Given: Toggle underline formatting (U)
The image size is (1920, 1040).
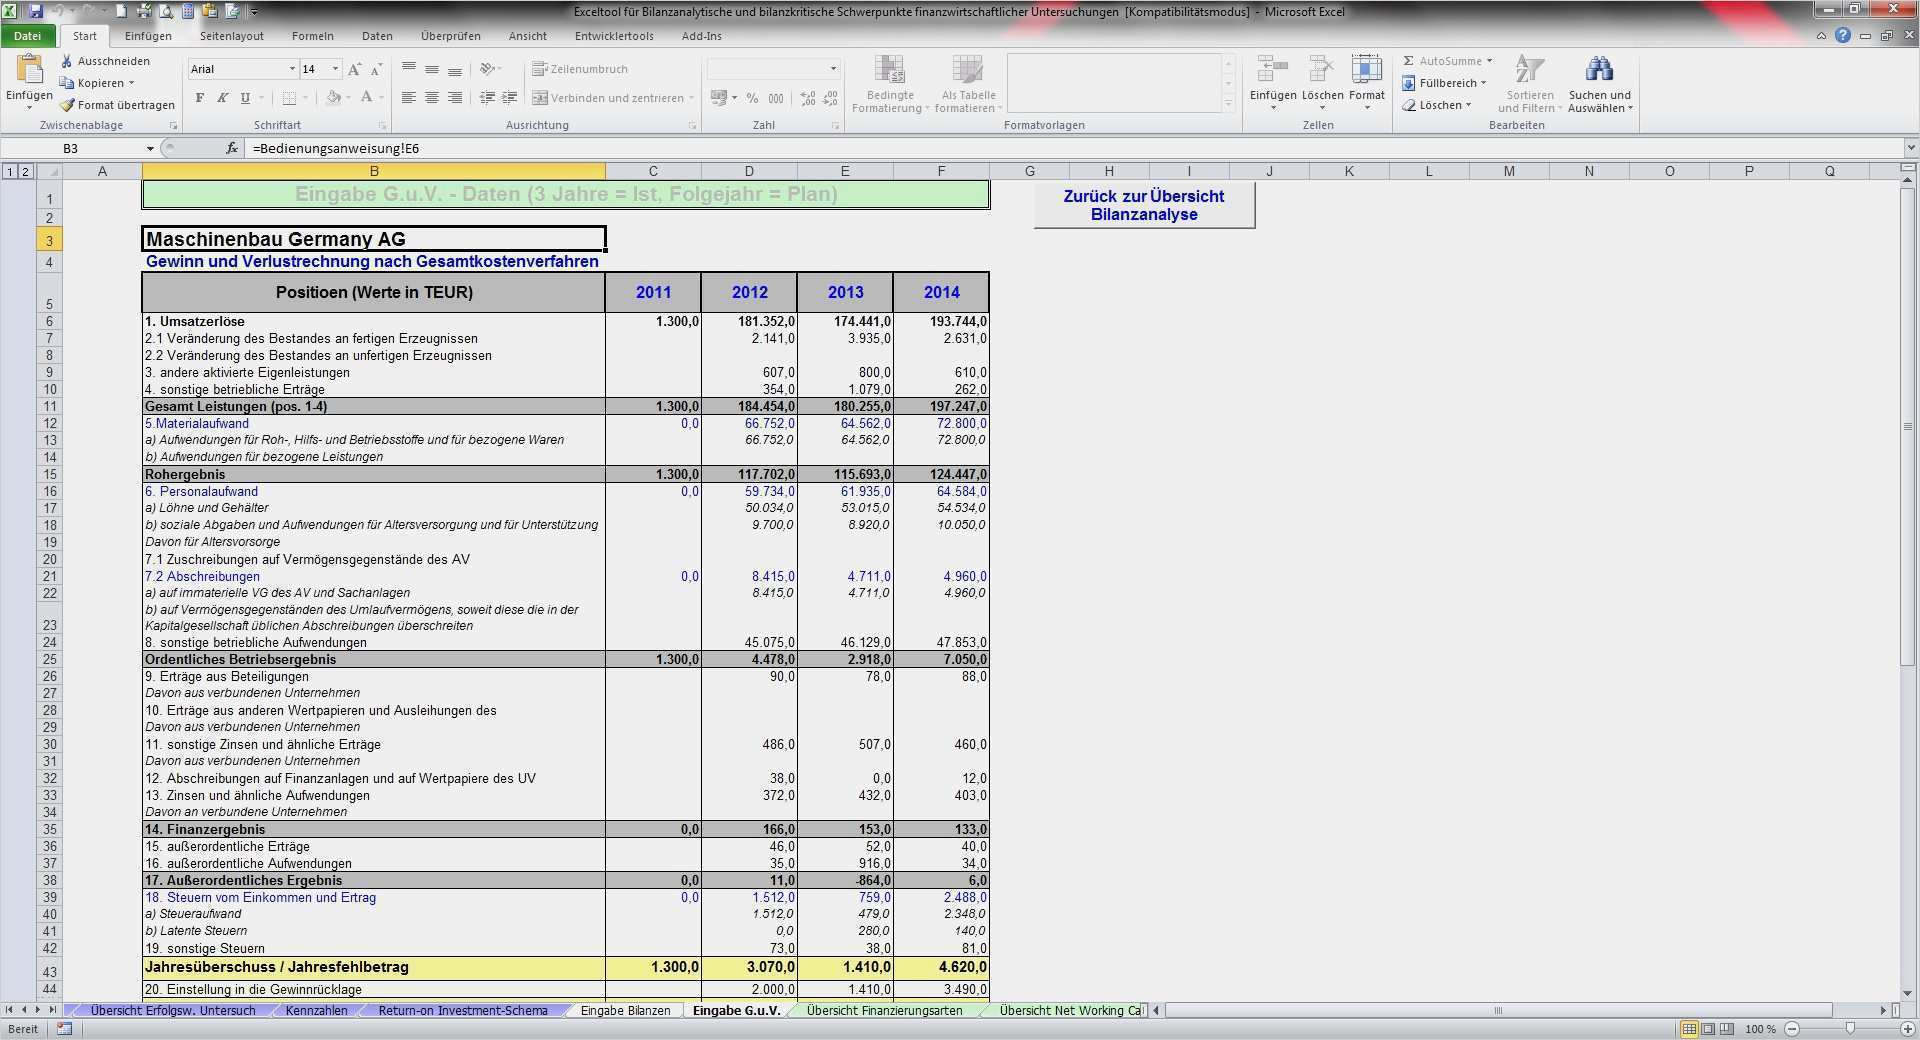Looking at the screenshot, I should 245,98.
